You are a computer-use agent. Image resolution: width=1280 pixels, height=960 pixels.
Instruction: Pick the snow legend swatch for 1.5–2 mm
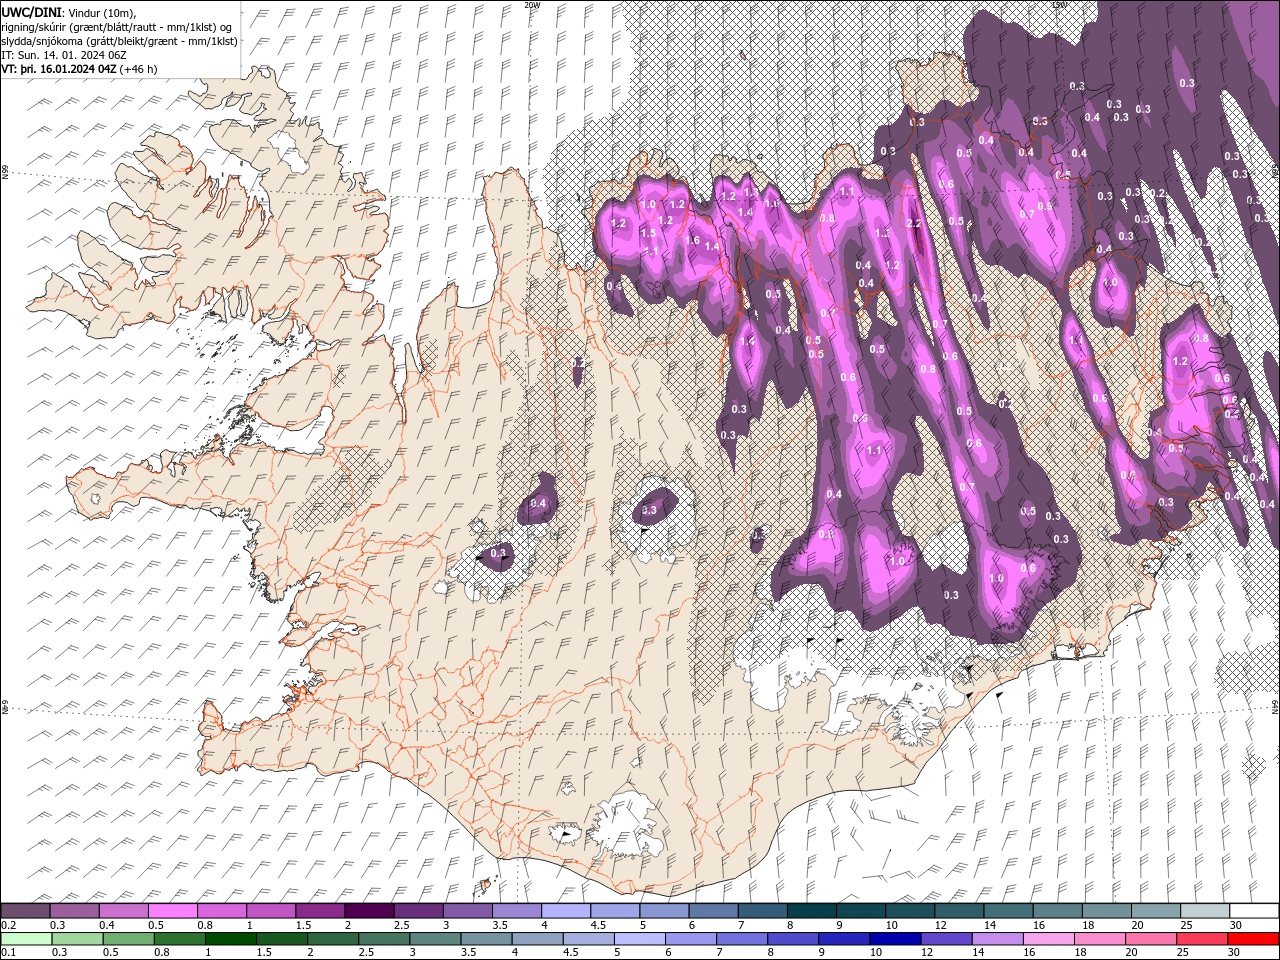[320, 911]
